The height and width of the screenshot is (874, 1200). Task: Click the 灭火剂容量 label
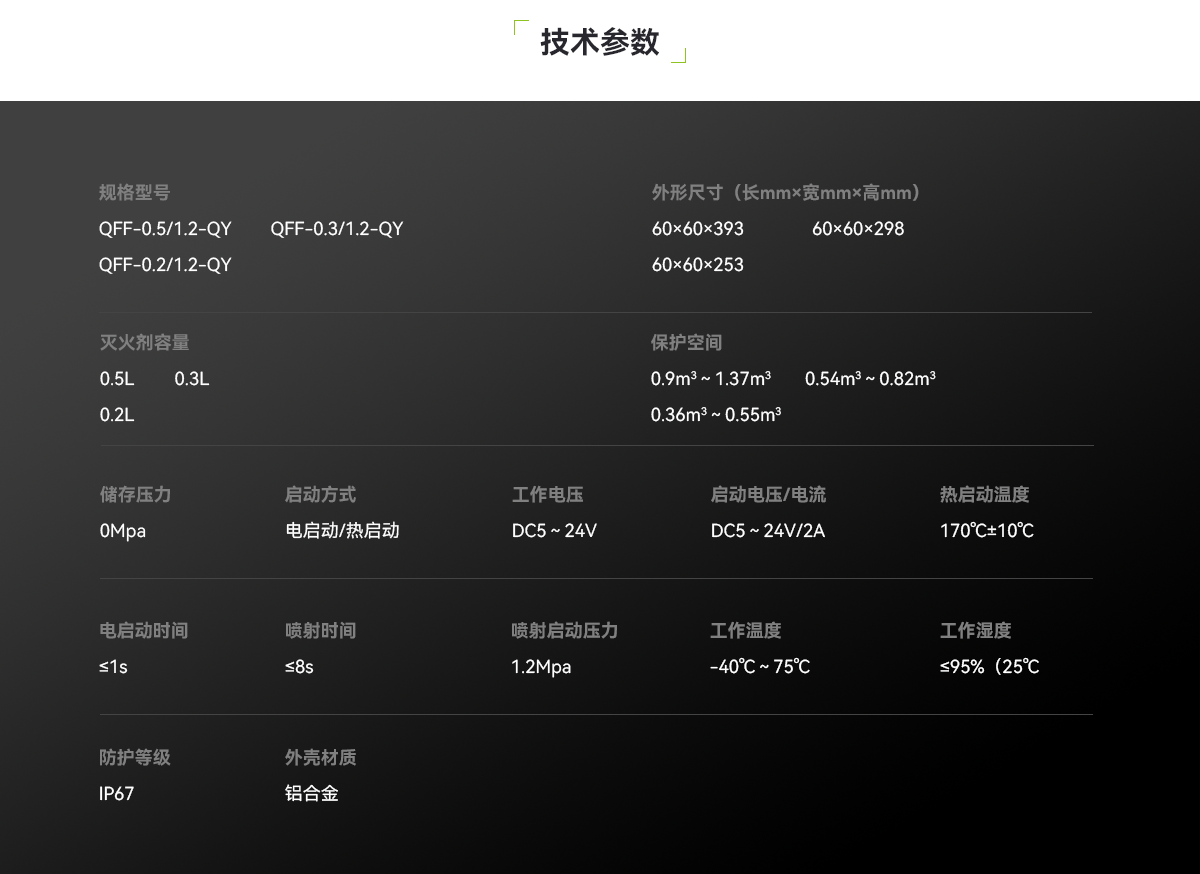pos(143,342)
